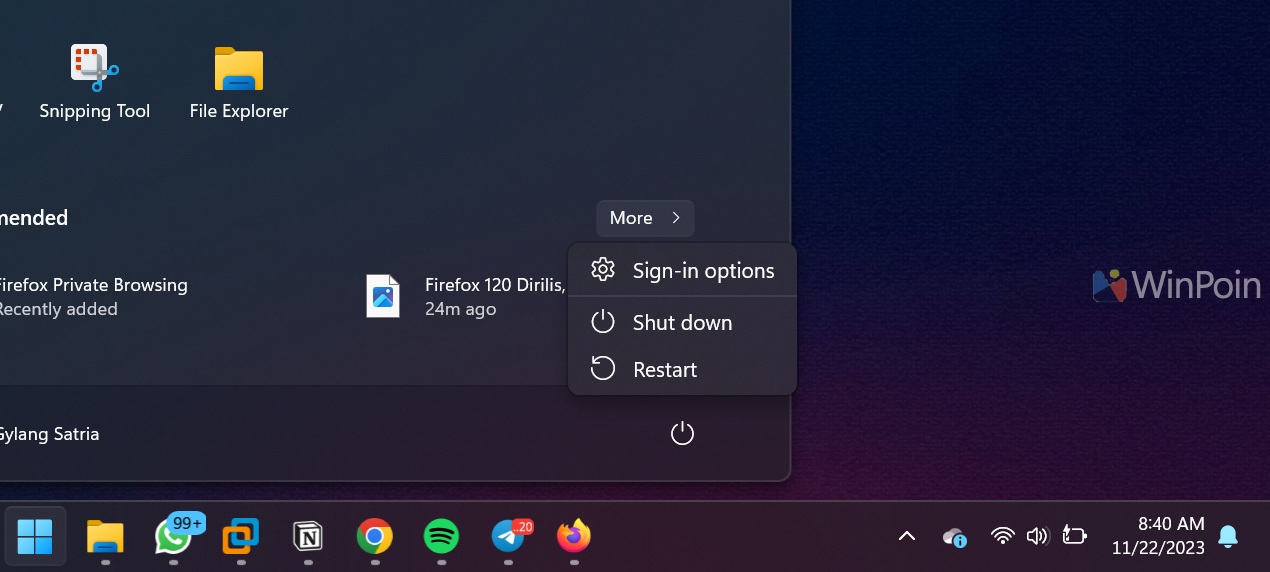Open VMware from the taskbar
1270x572 pixels.
point(240,537)
